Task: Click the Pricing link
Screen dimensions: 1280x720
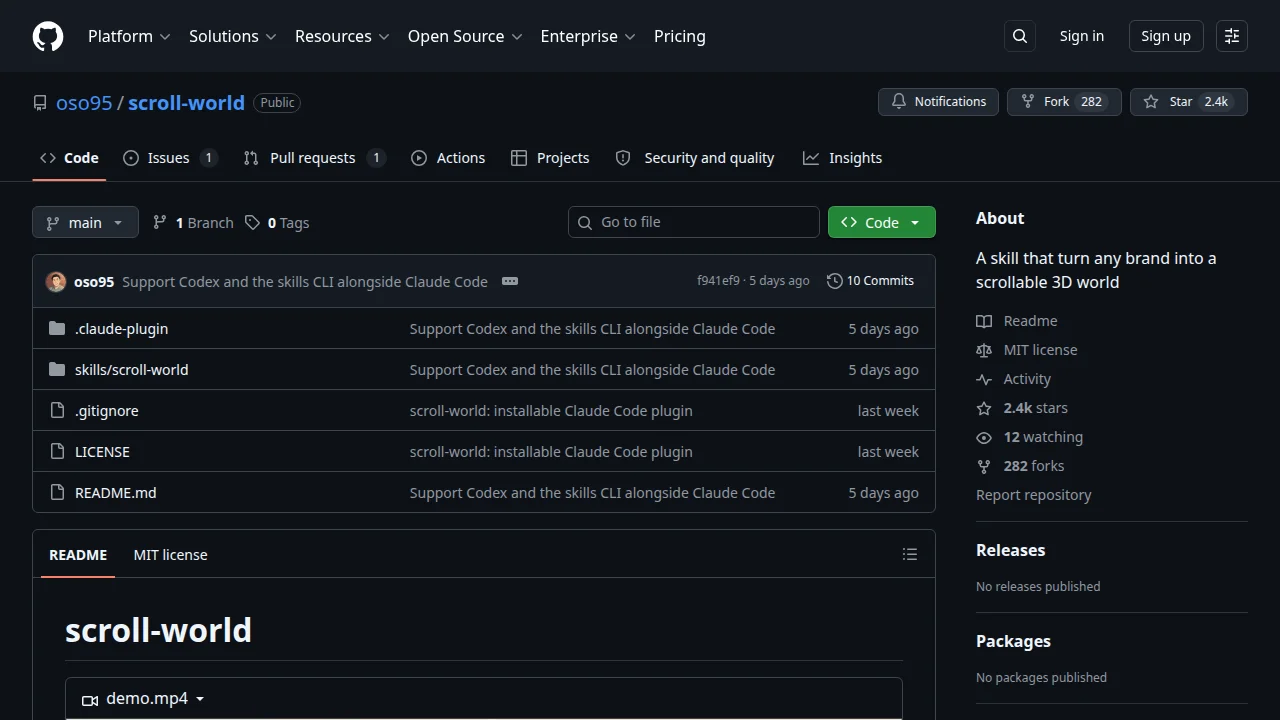Action: [680, 36]
